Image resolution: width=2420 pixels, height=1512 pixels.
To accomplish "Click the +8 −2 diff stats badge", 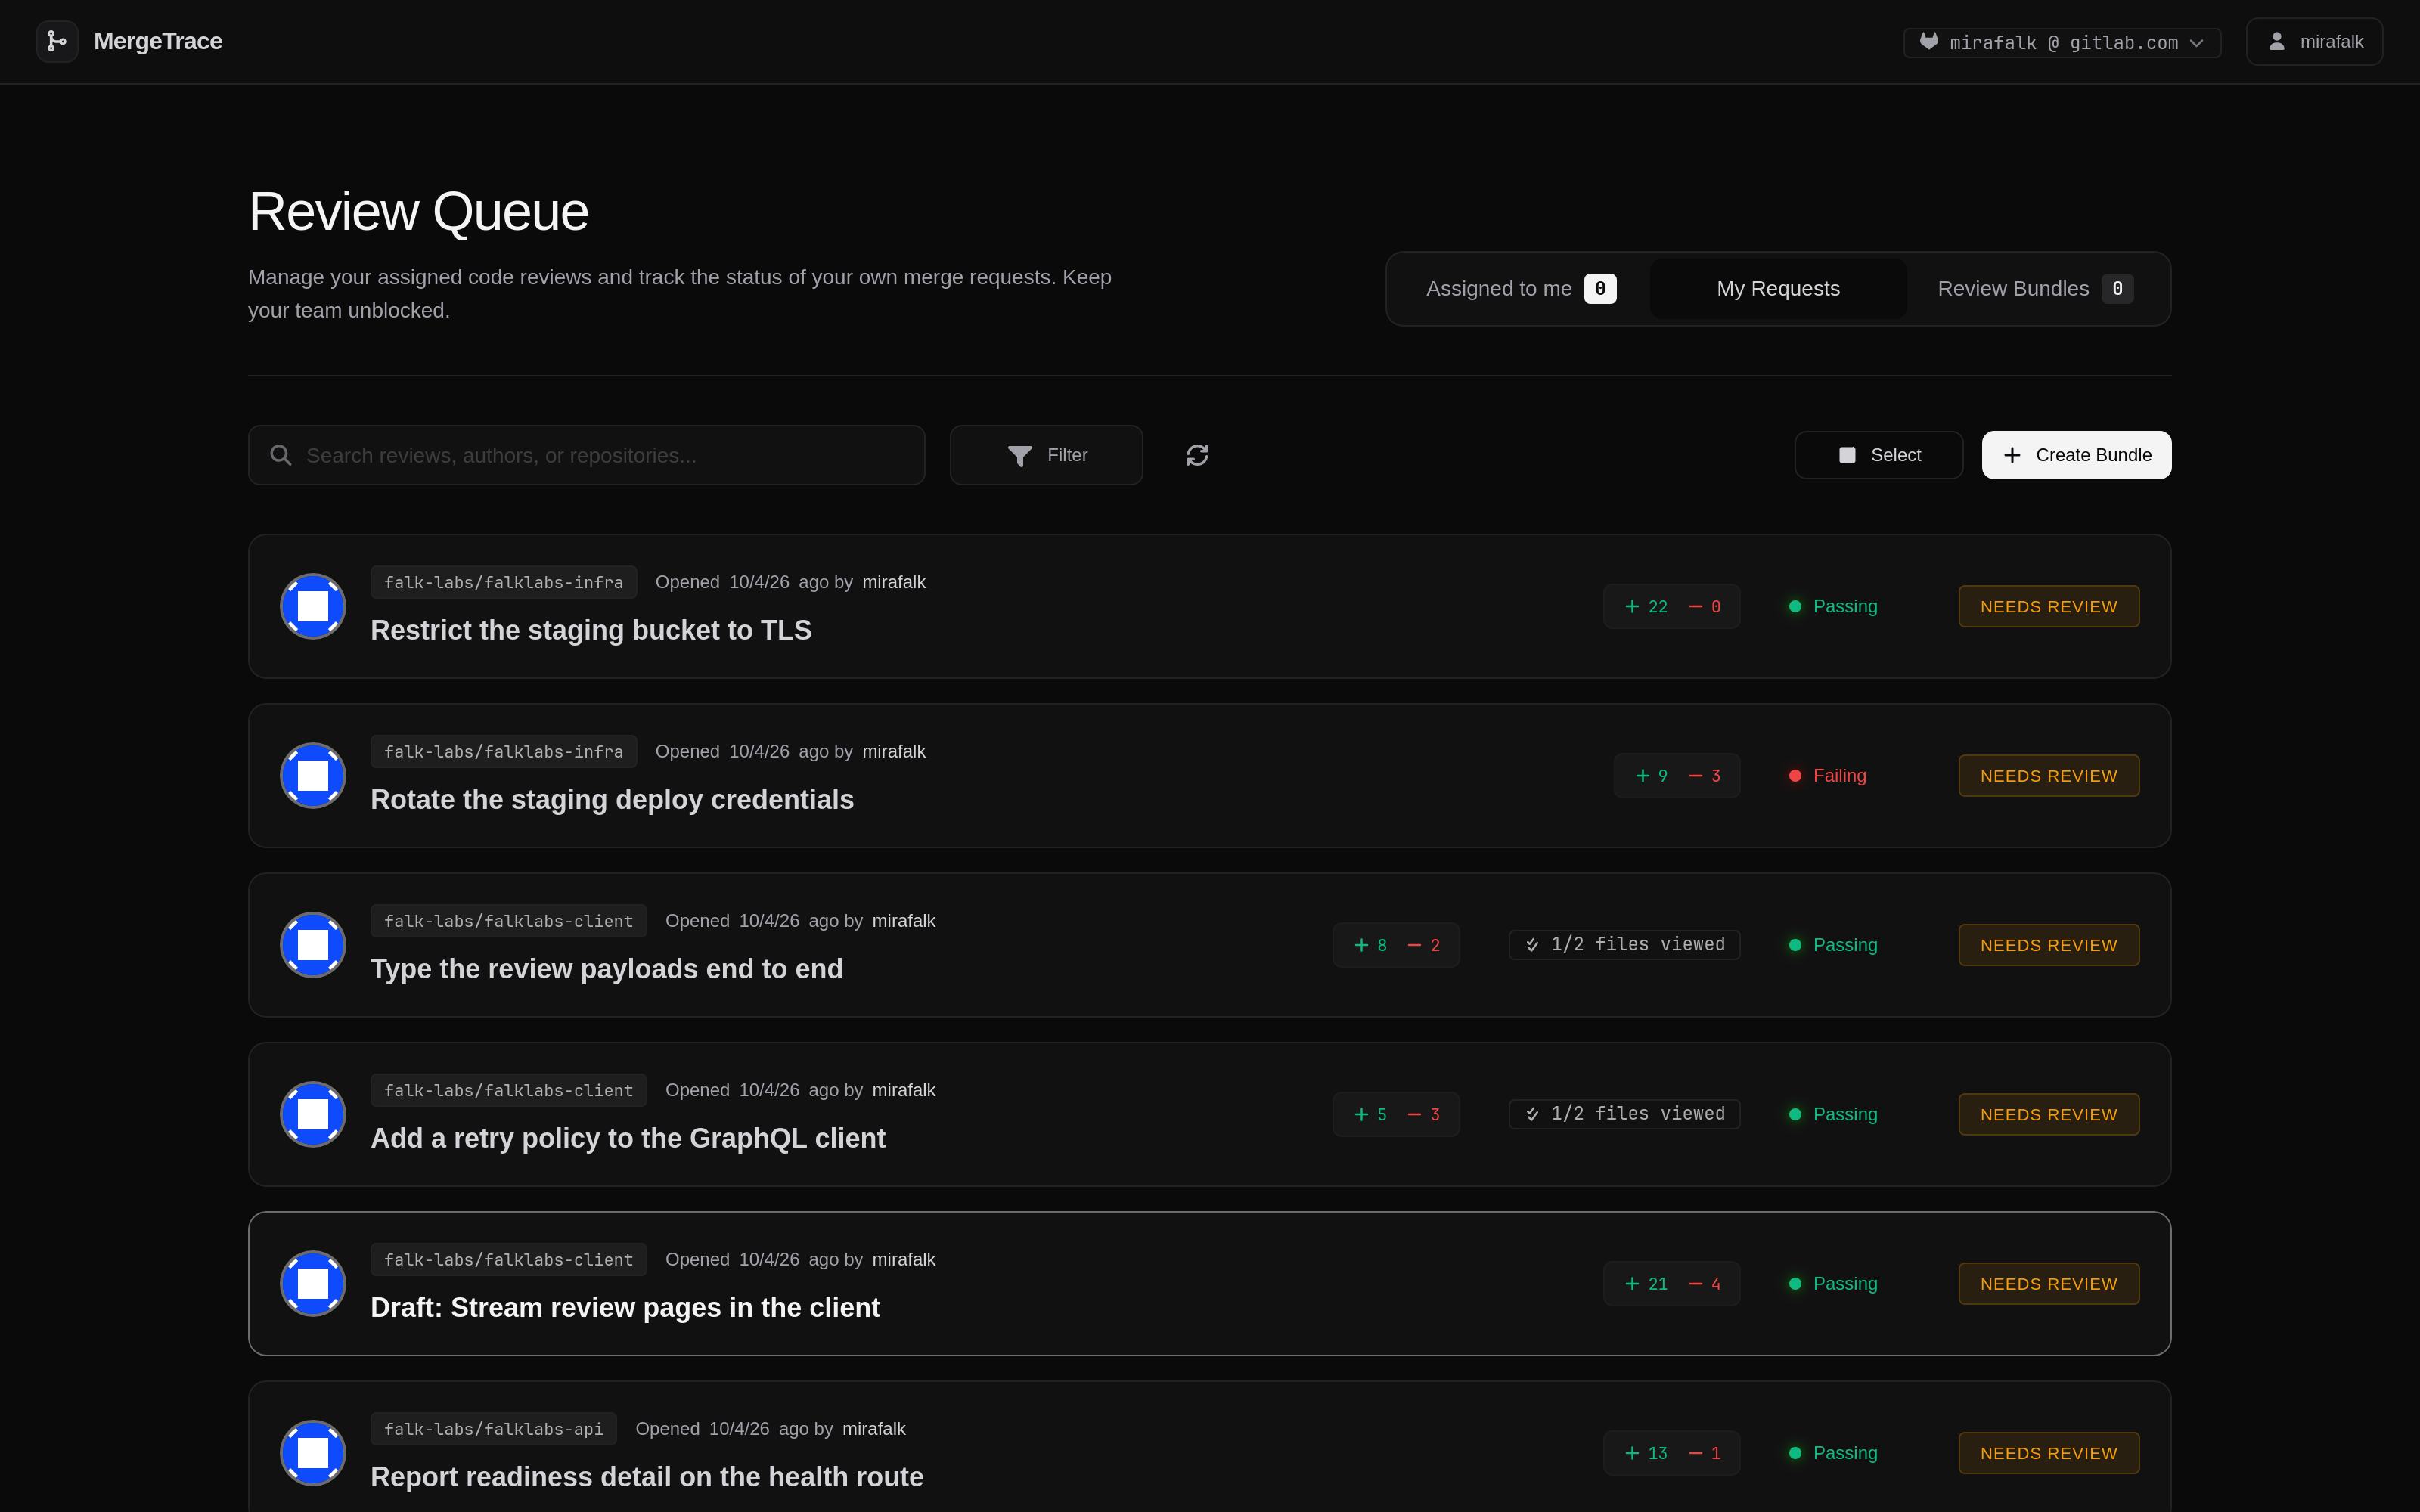I will (1396, 945).
